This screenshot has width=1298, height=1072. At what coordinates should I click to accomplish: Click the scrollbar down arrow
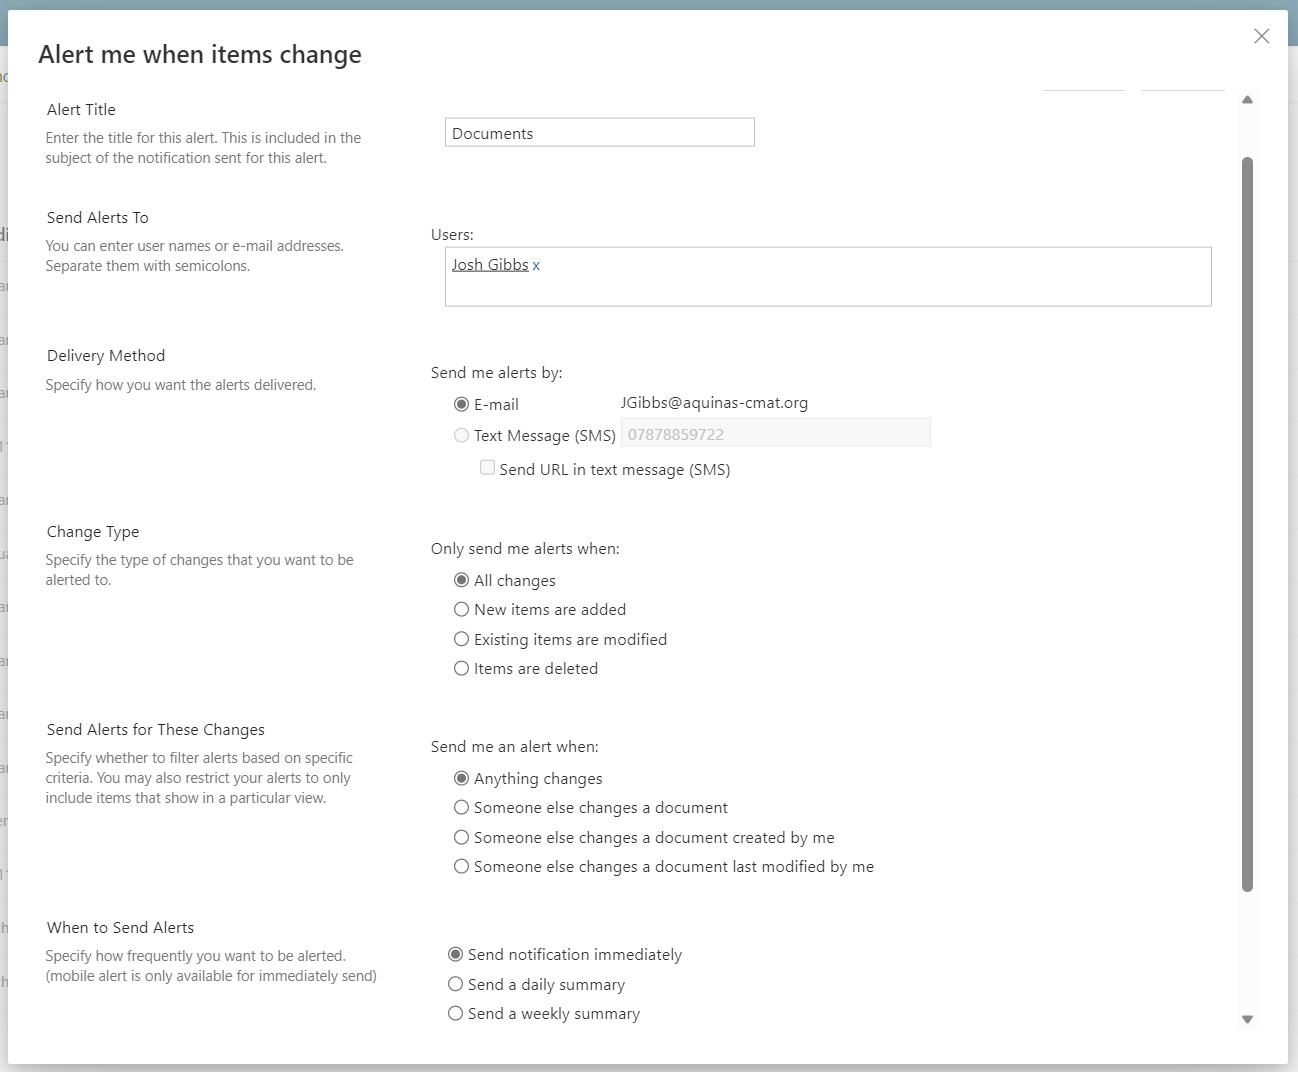tap(1247, 1019)
